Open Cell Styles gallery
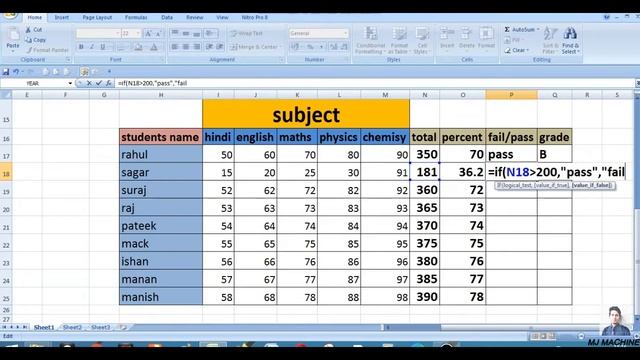Viewport: 640px width, 360px height. pos(422,40)
